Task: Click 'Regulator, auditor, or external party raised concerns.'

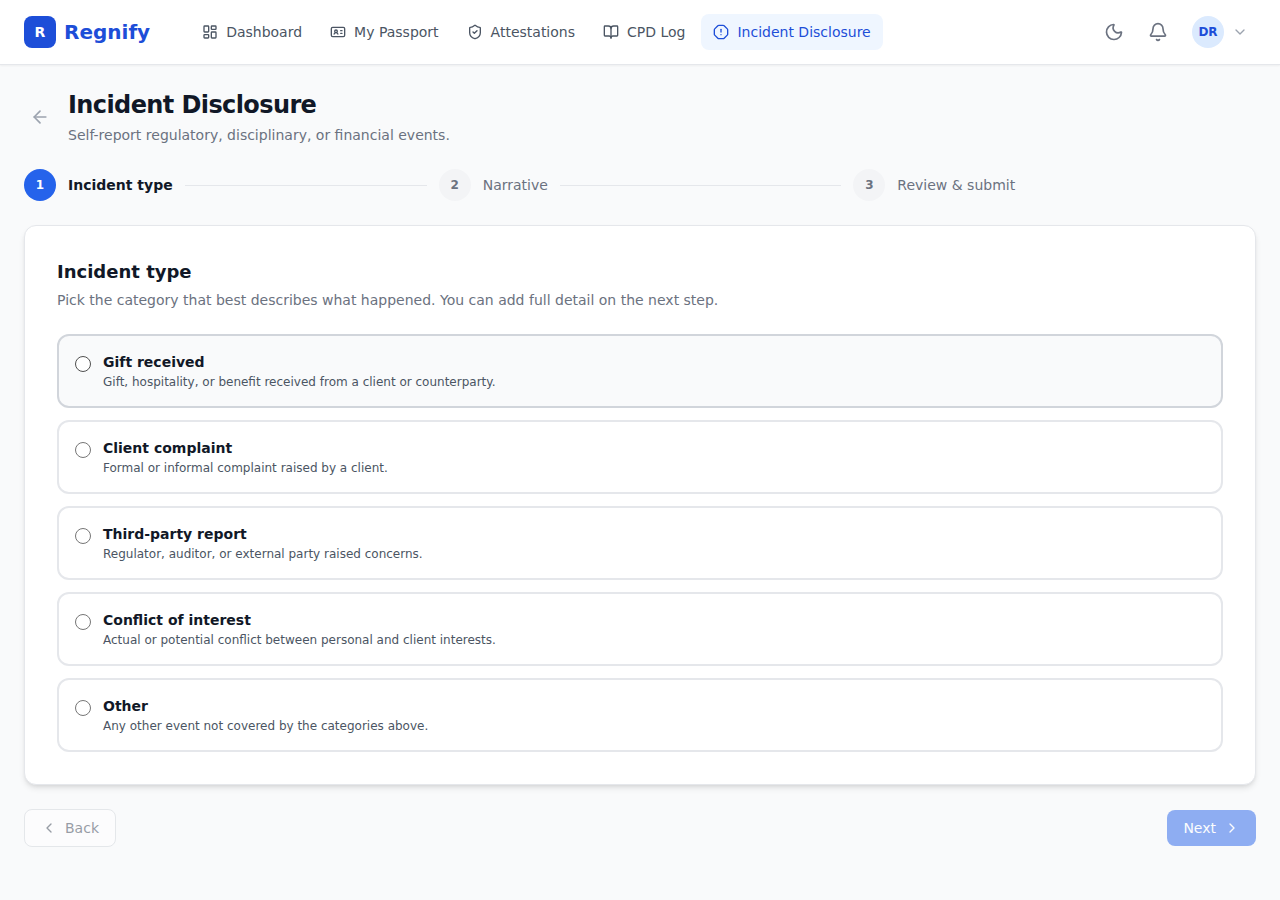Action: pyautogui.click(x=263, y=554)
